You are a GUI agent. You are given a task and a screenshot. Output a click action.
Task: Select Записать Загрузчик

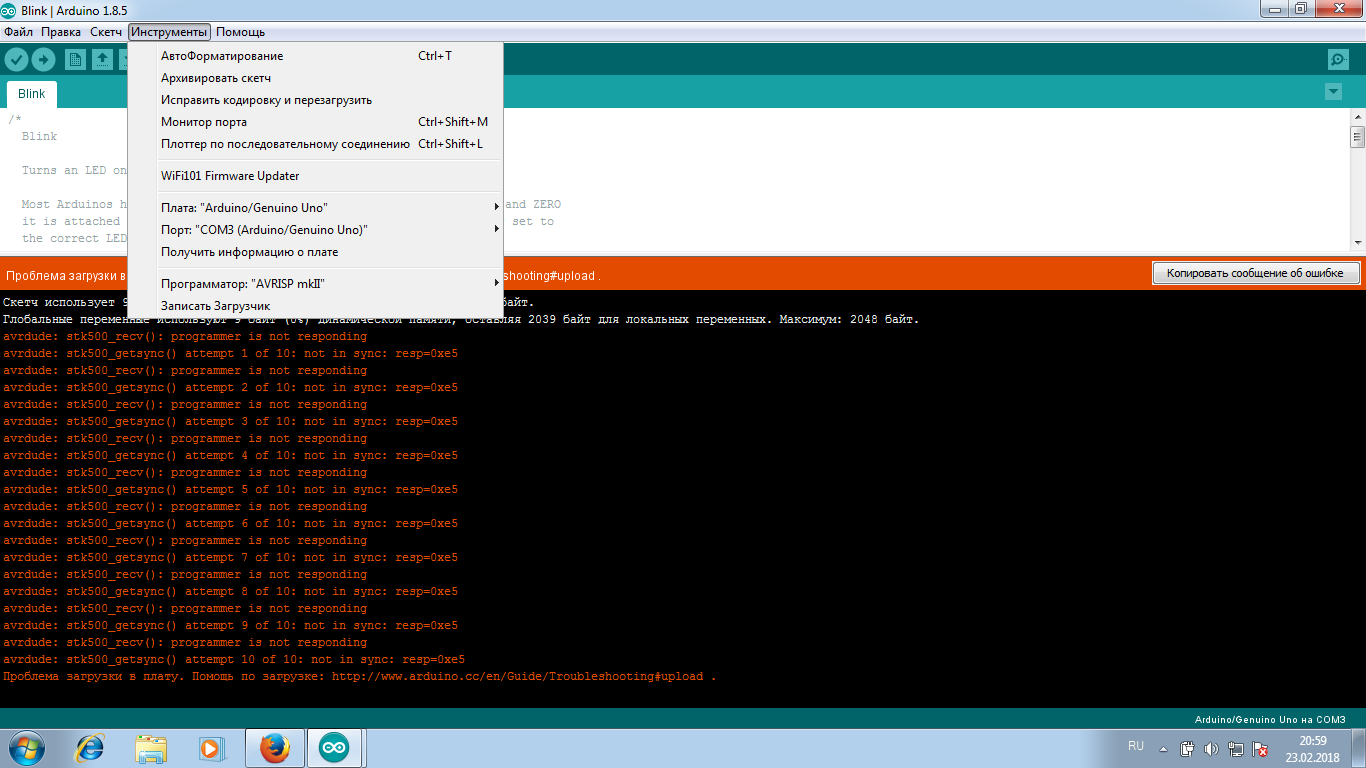315,306
